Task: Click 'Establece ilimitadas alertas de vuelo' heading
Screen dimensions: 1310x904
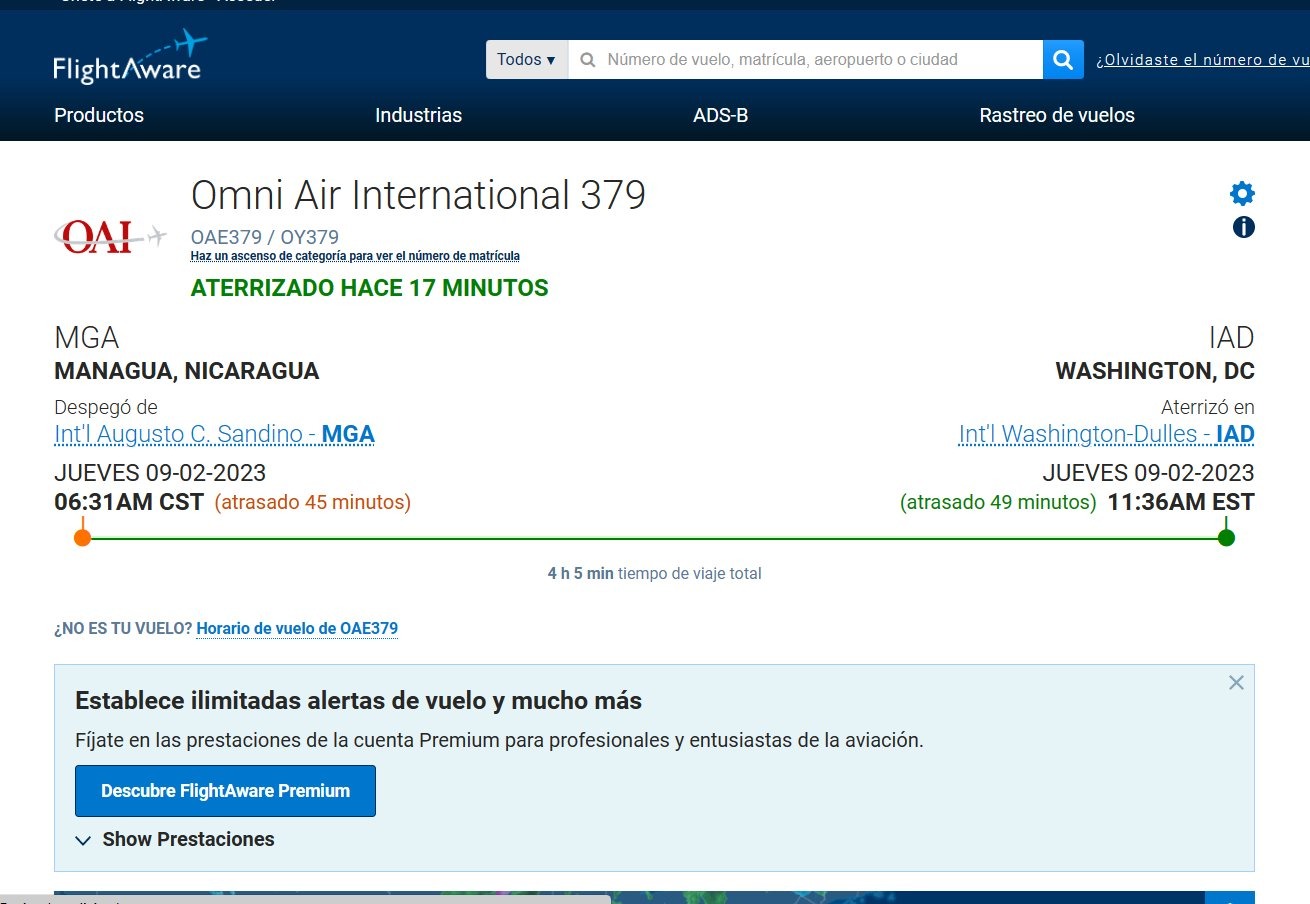Action: point(358,701)
